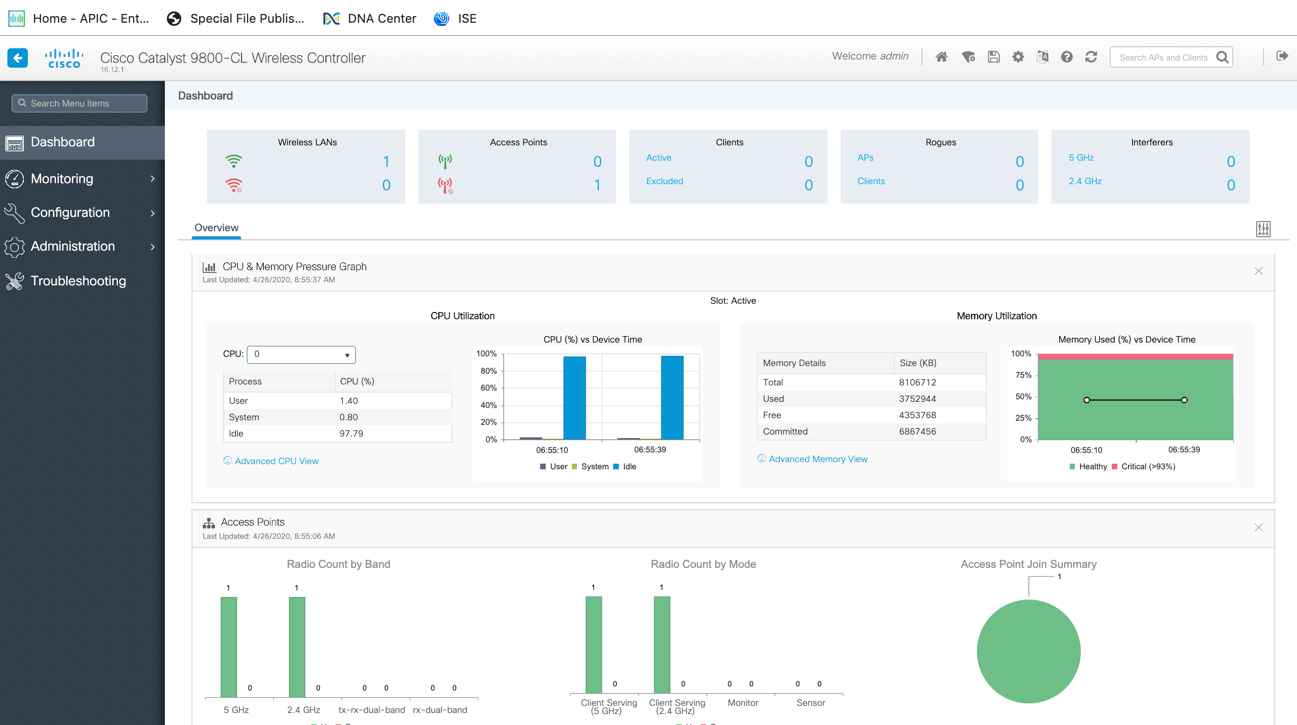Go to the Home icon in header

tap(941, 57)
